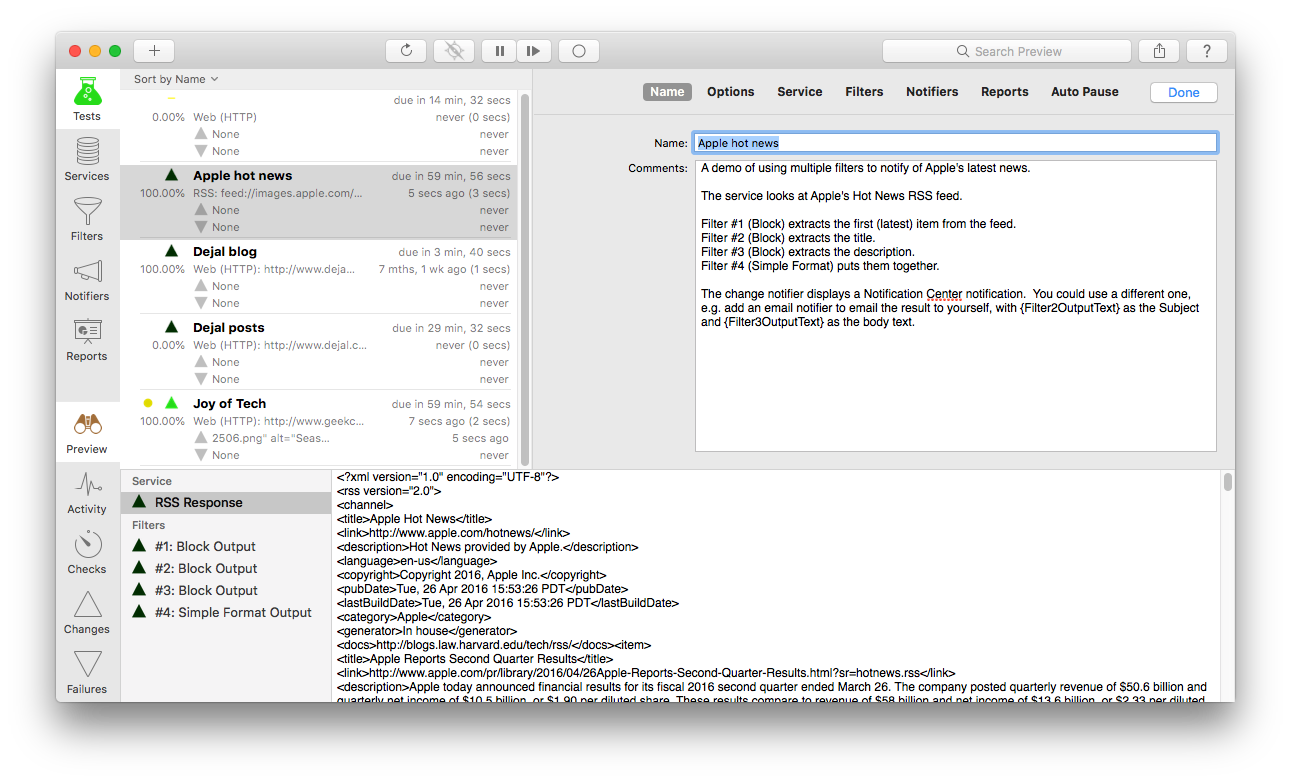Select #3: Block Output filter

(x=226, y=590)
